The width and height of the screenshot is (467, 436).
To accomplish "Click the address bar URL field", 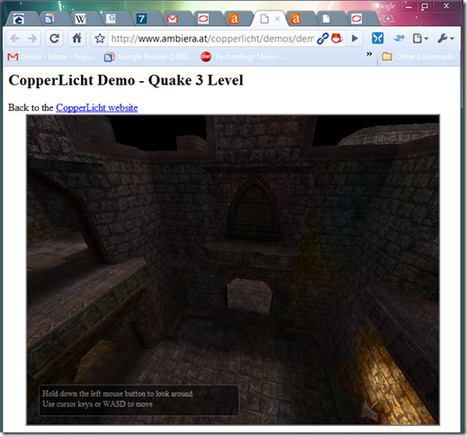I will coord(212,39).
